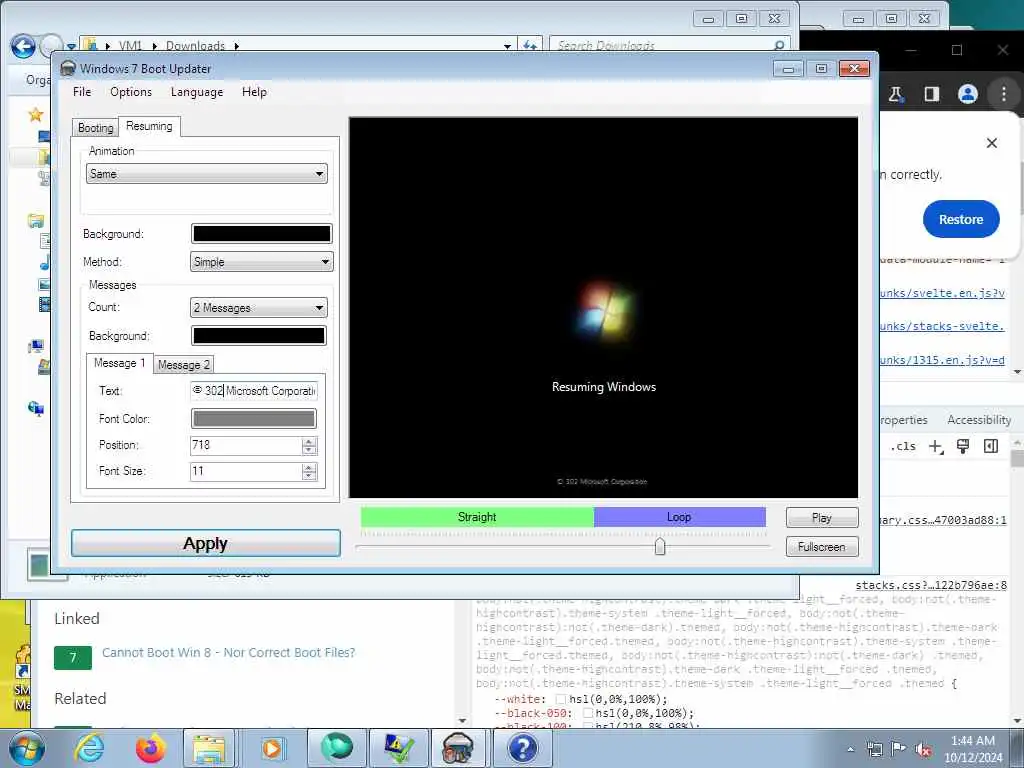Viewport: 1024px width, 768px height.
Task: Click the Position value field 718
Action: tap(246, 445)
